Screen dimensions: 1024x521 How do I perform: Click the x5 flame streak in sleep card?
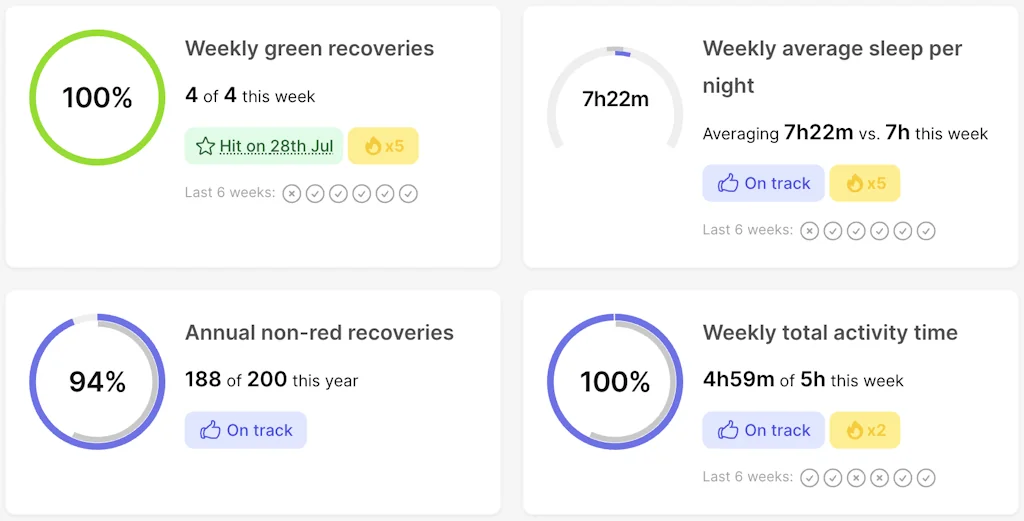[865, 183]
